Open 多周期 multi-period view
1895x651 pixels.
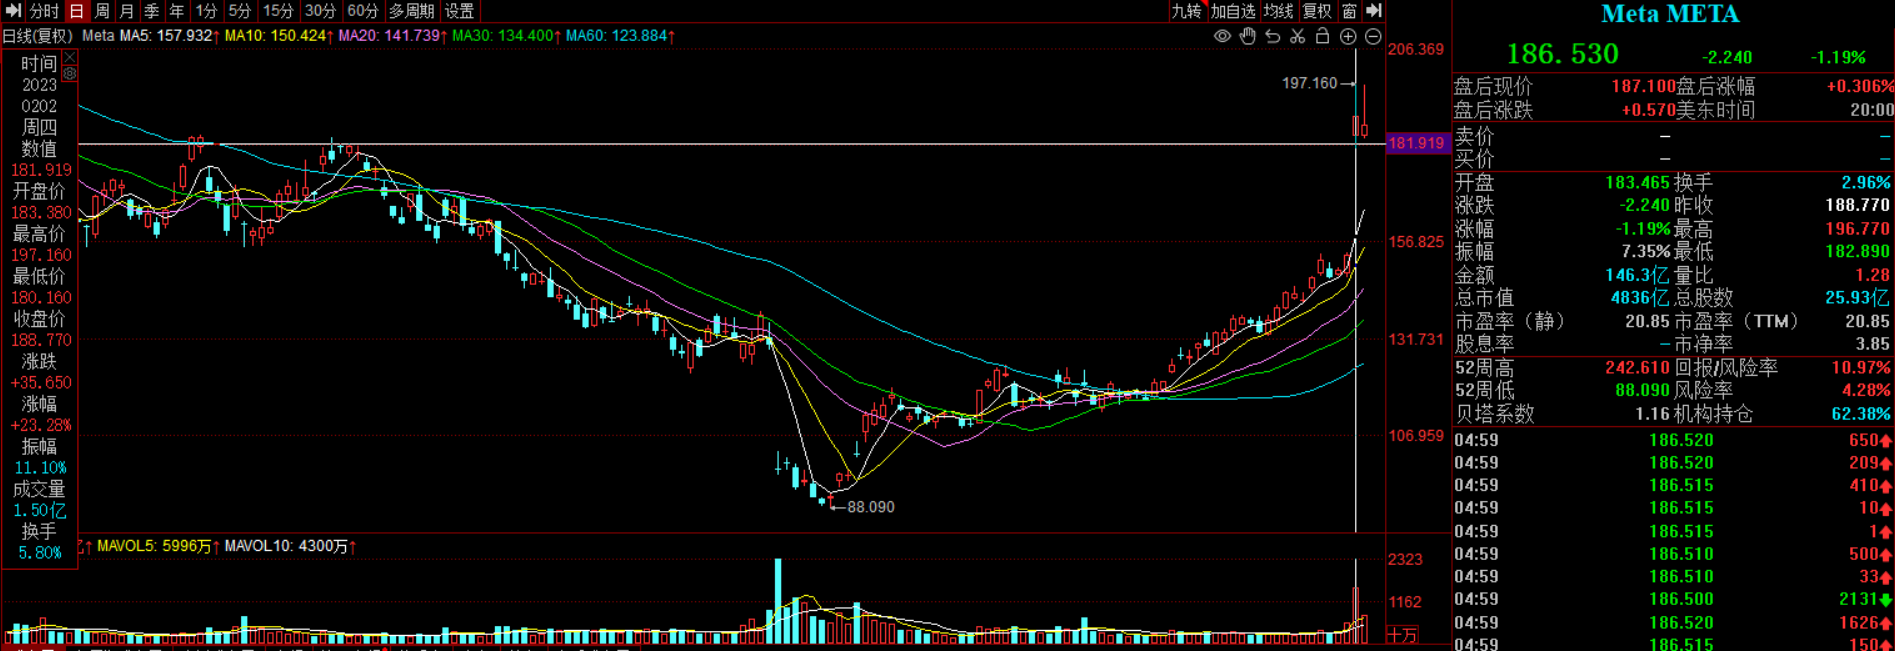[411, 11]
